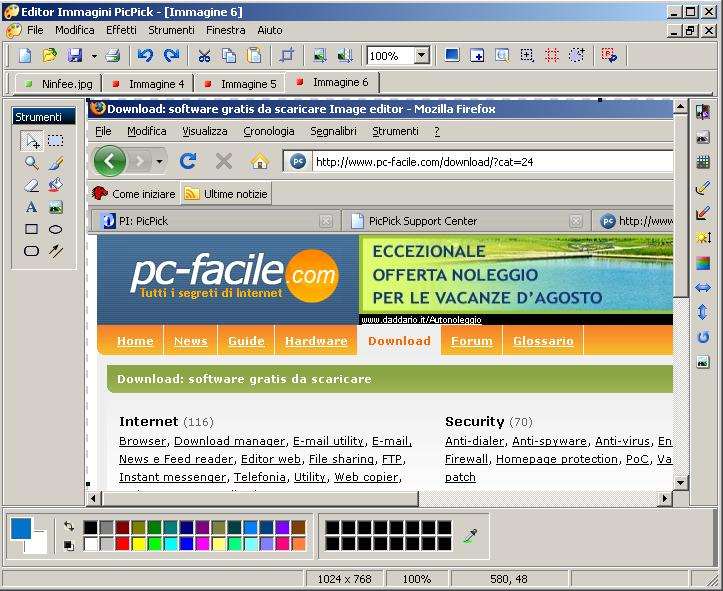Open the 100% zoom dropdown
The width and height of the screenshot is (723, 591).
421,56
